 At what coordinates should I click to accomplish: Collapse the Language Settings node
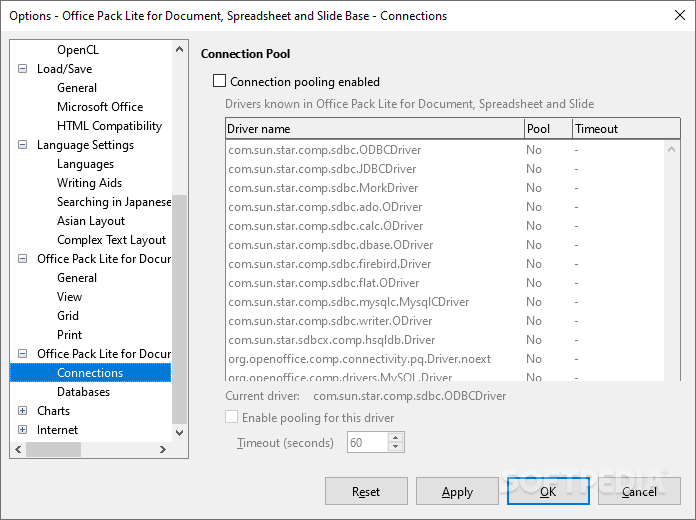click(x=22, y=145)
